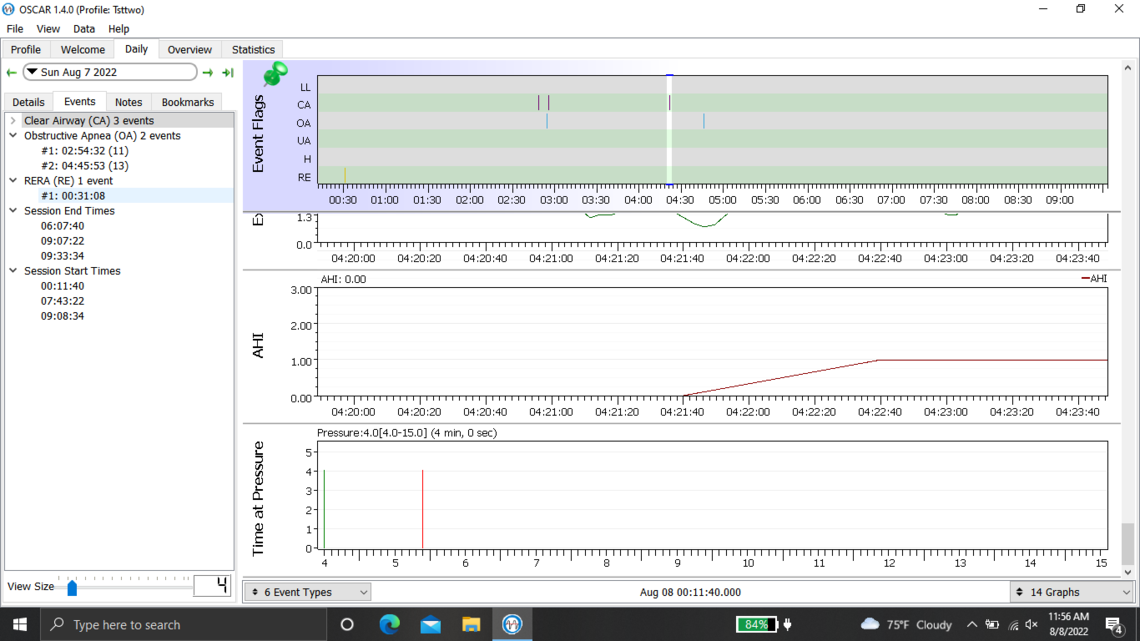Click the weather cloud icon
Image resolution: width=1140 pixels, height=641 pixels.
(870, 624)
